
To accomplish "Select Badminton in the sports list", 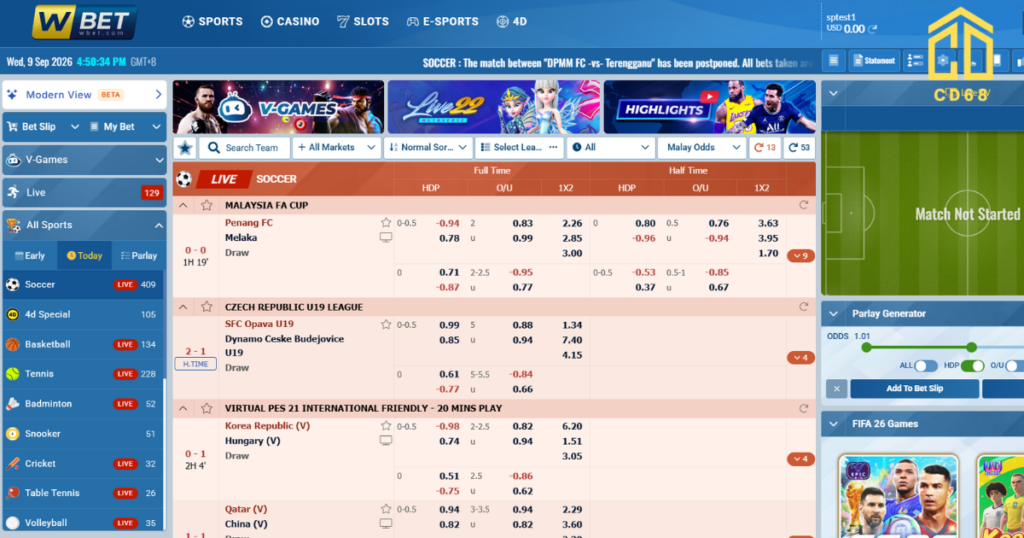I will [84, 404].
